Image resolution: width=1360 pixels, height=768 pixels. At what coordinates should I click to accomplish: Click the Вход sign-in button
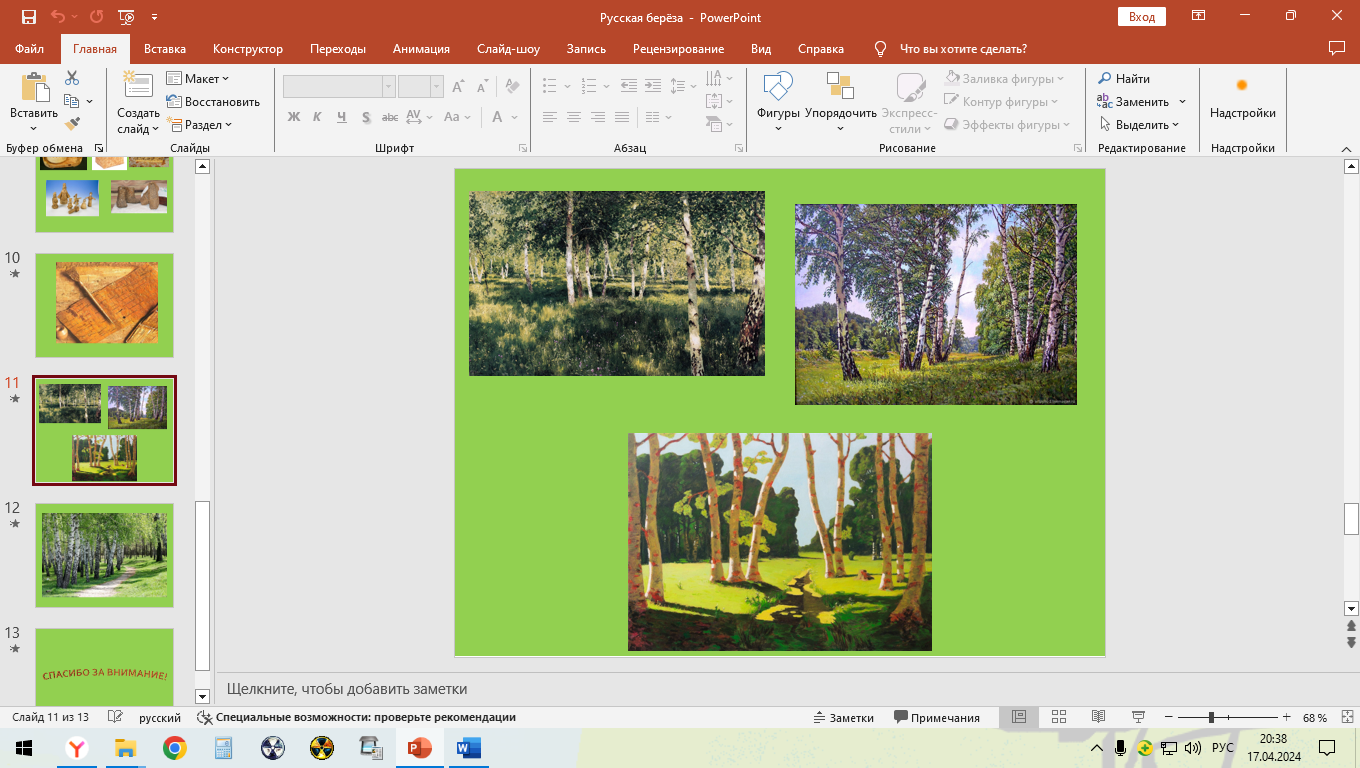tap(1141, 17)
